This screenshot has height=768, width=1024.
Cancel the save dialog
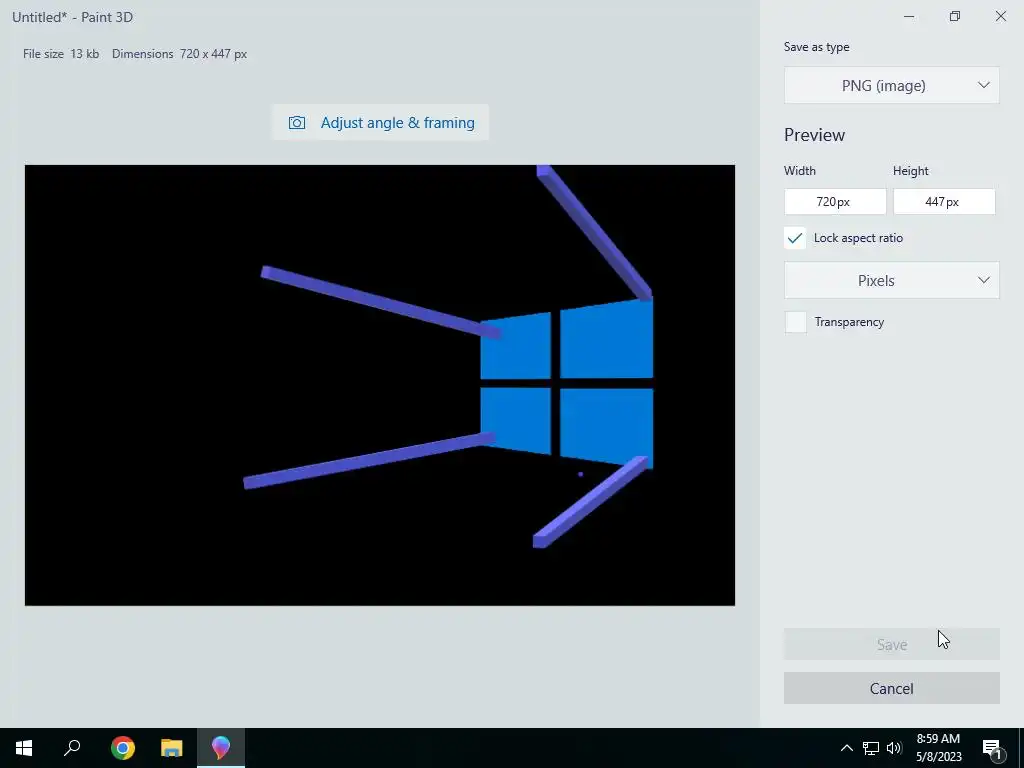point(891,688)
